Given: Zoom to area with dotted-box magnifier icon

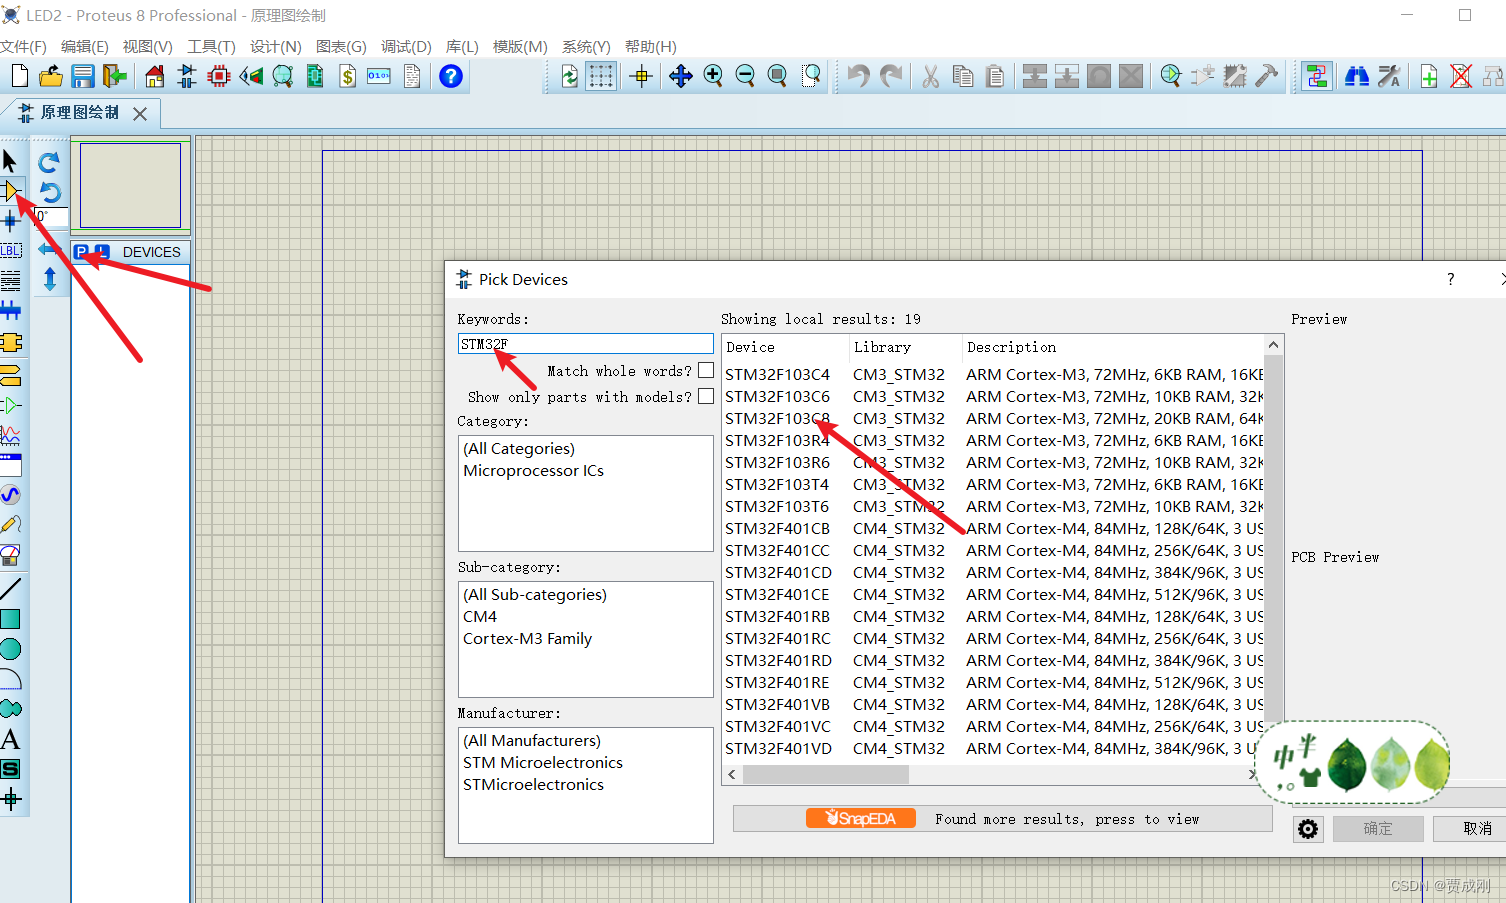Looking at the screenshot, I should tap(811, 76).
